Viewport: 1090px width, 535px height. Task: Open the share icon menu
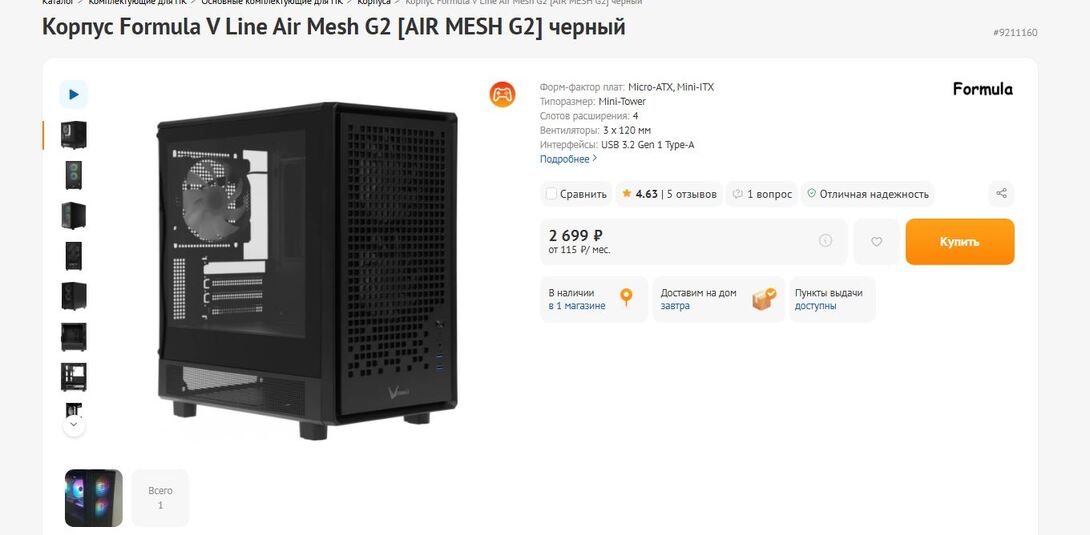click(x=1001, y=194)
